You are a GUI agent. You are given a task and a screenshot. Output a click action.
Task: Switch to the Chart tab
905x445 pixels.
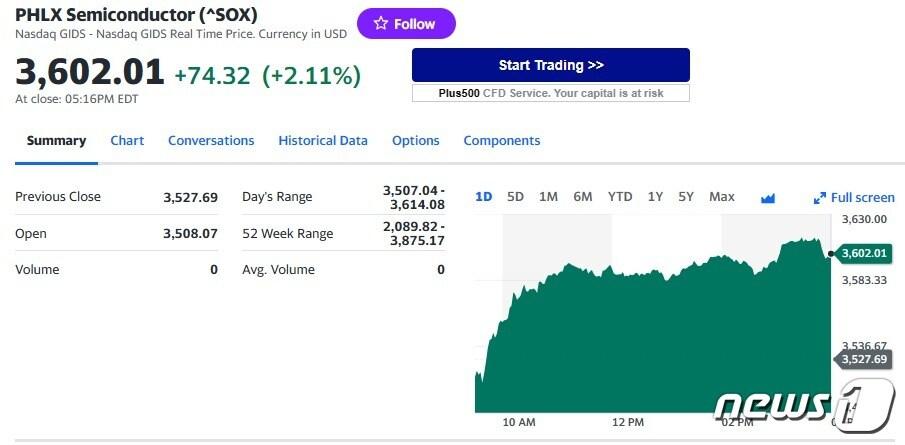point(127,141)
